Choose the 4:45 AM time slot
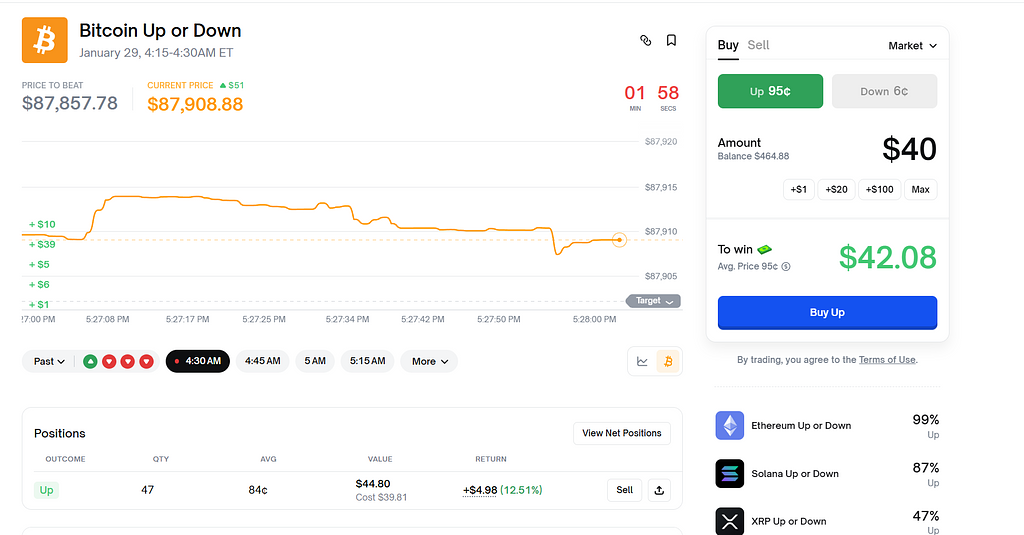Screen dimensions: 1024x535 tap(262, 361)
